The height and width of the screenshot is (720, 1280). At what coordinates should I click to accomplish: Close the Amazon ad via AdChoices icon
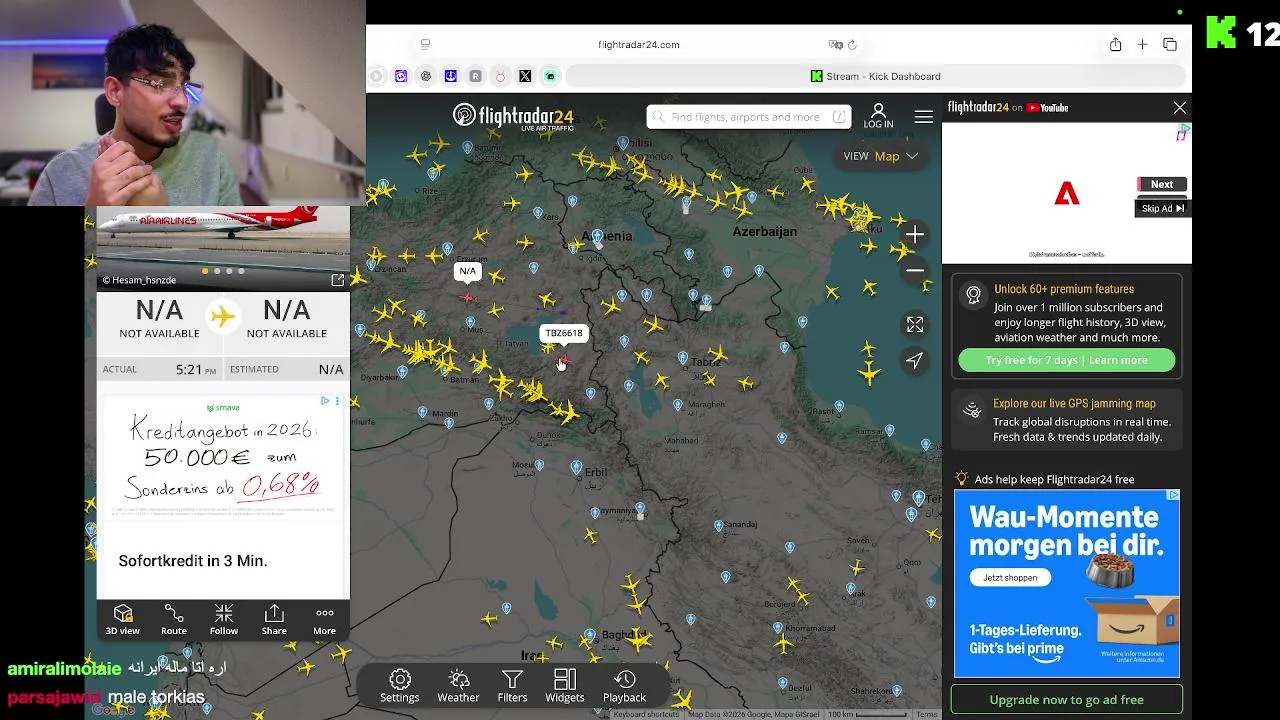pyautogui.click(x=1173, y=495)
